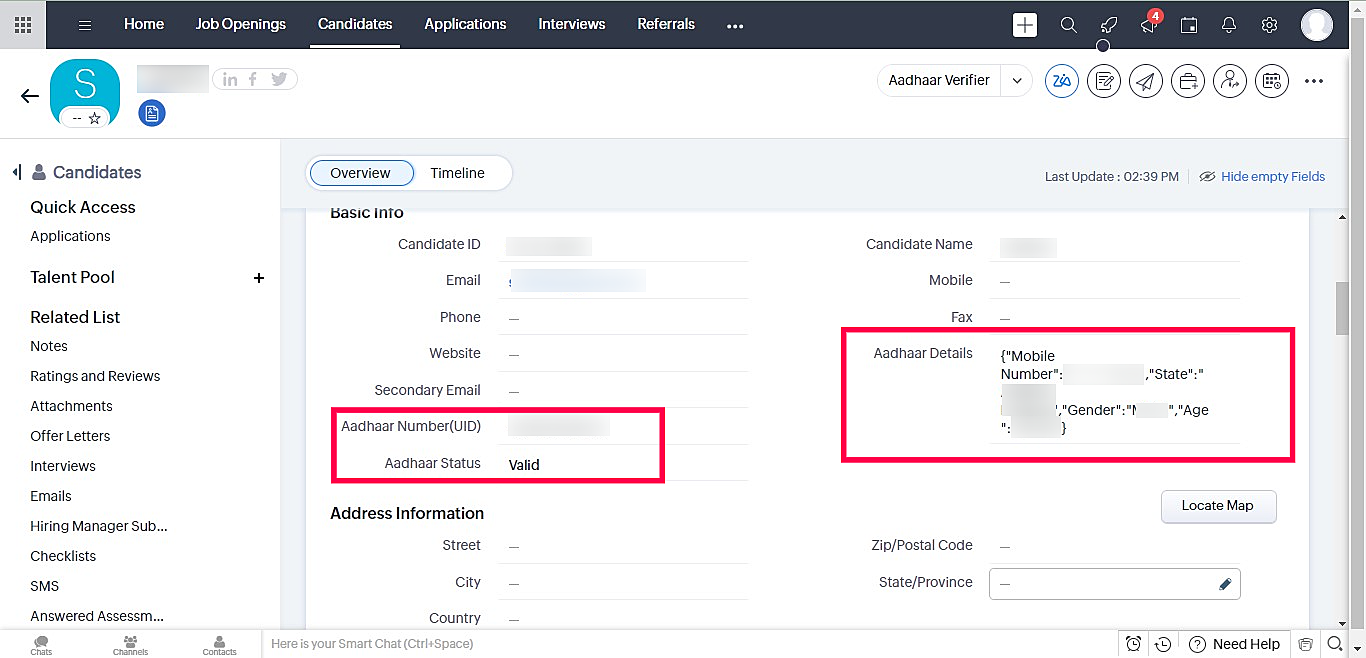Open the more actions ellipsis menu
The width and height of the screenshot is (1366, 658).
click(1314, 81)
